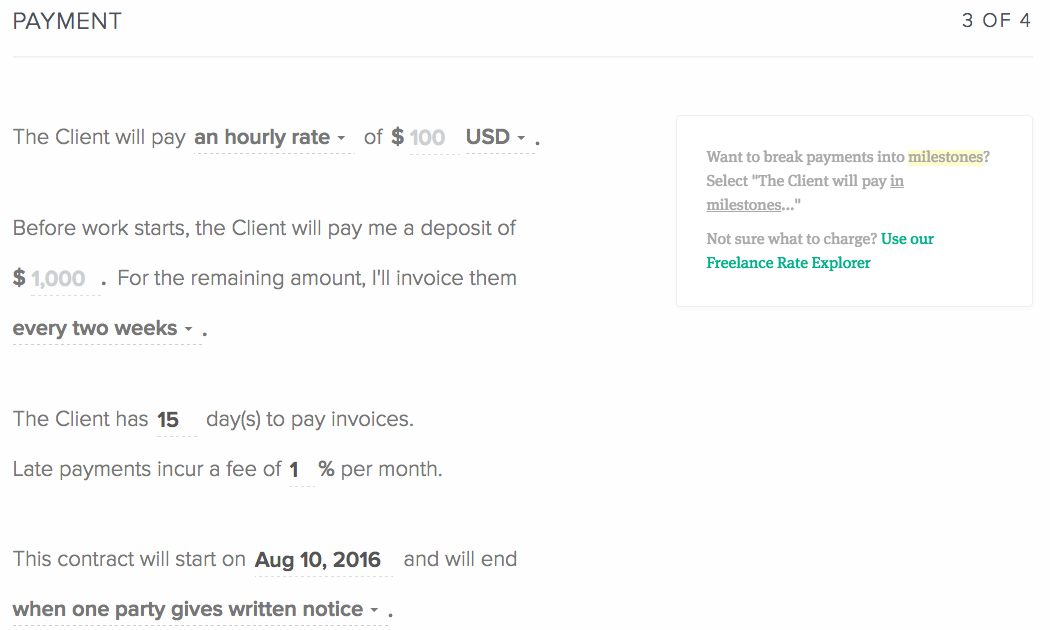Pick the contract start date Aug 10, 2016

318,560
